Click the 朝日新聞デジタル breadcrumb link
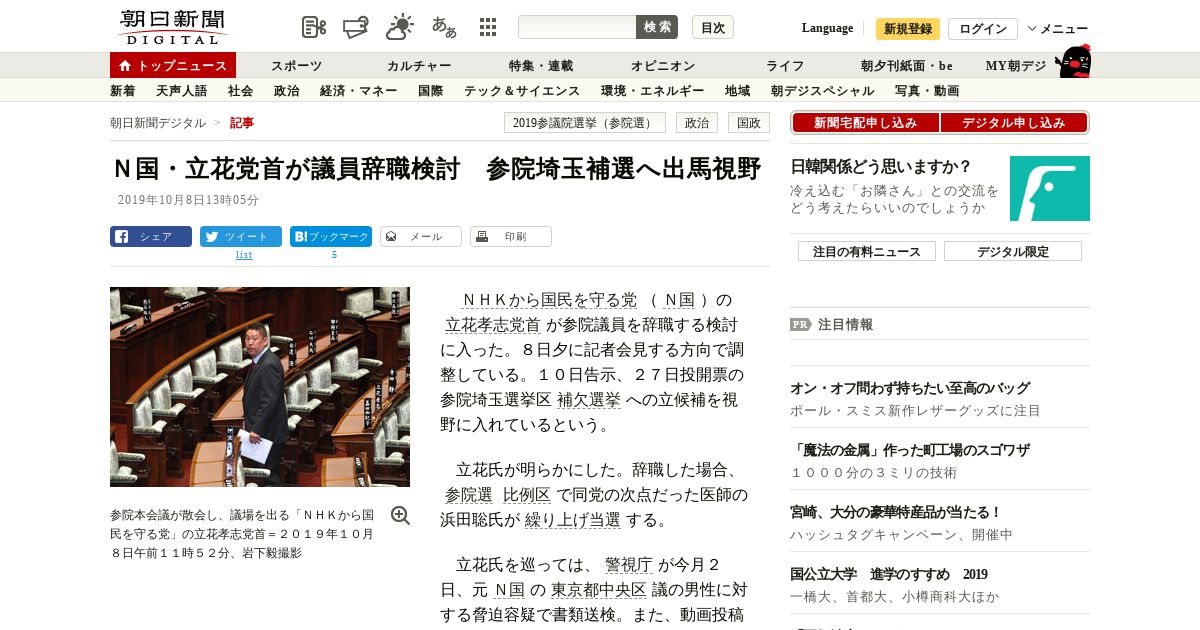This screenshot has height=630, width=1200. point(158,123)
